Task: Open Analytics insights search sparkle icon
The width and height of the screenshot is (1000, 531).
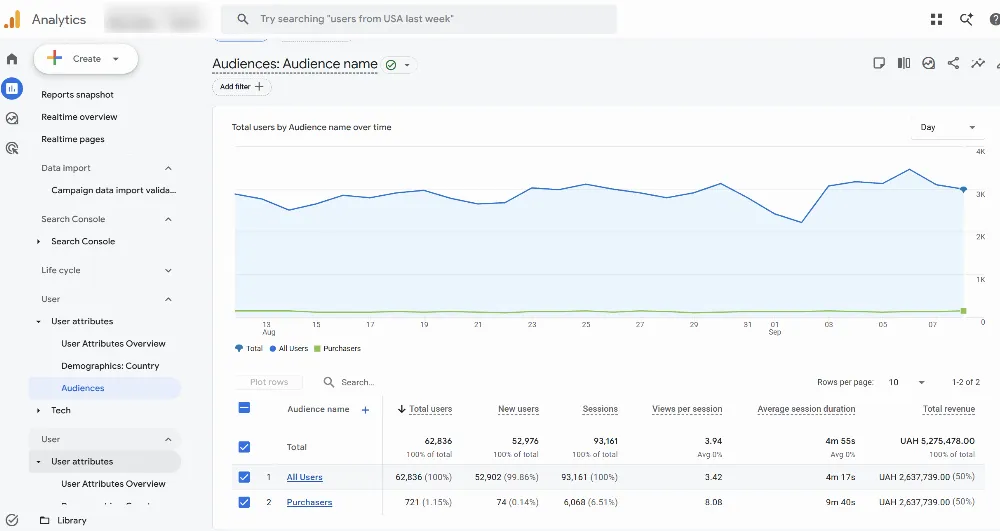Action: (x=967, y=19)
